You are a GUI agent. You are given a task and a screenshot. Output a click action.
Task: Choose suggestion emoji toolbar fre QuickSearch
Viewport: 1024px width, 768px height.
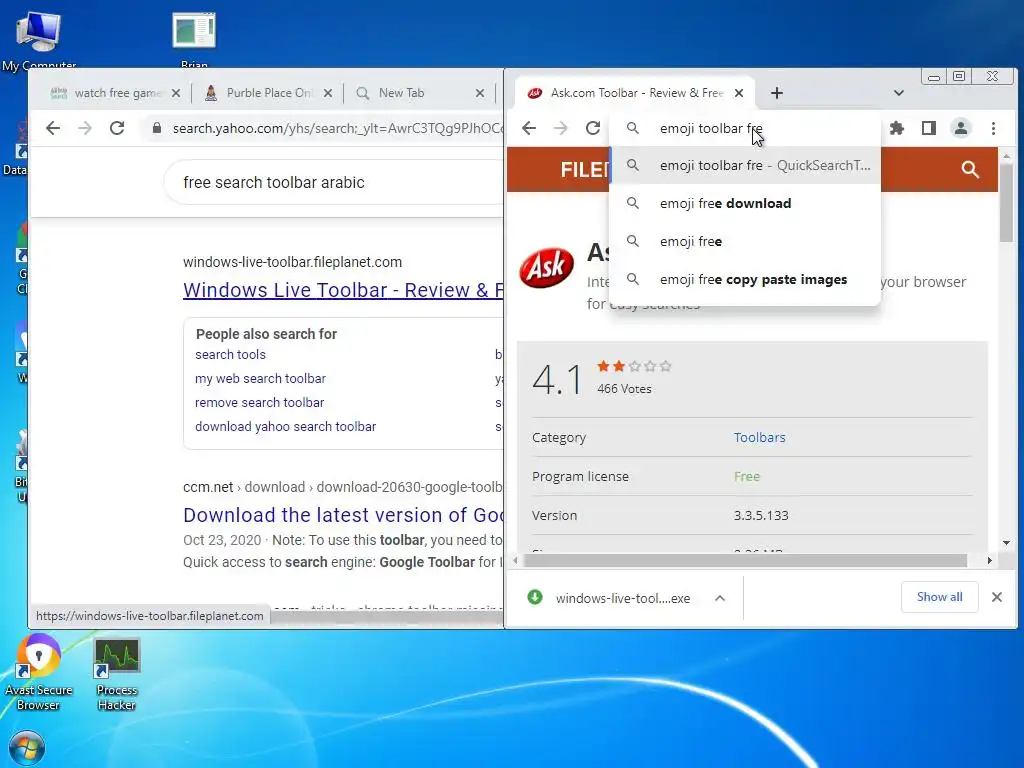pyautogui.click(x=744, y=165)
